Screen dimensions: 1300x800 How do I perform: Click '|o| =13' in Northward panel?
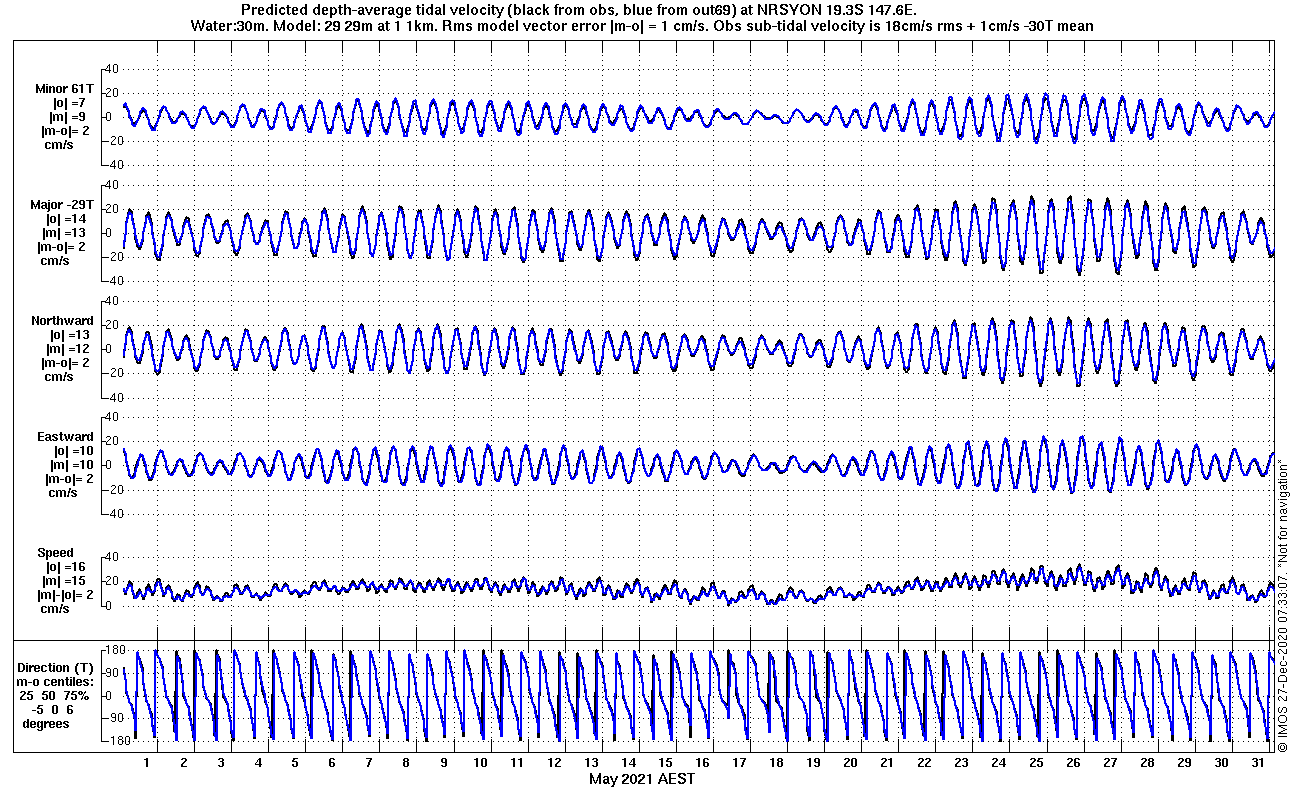click(70, 335)
